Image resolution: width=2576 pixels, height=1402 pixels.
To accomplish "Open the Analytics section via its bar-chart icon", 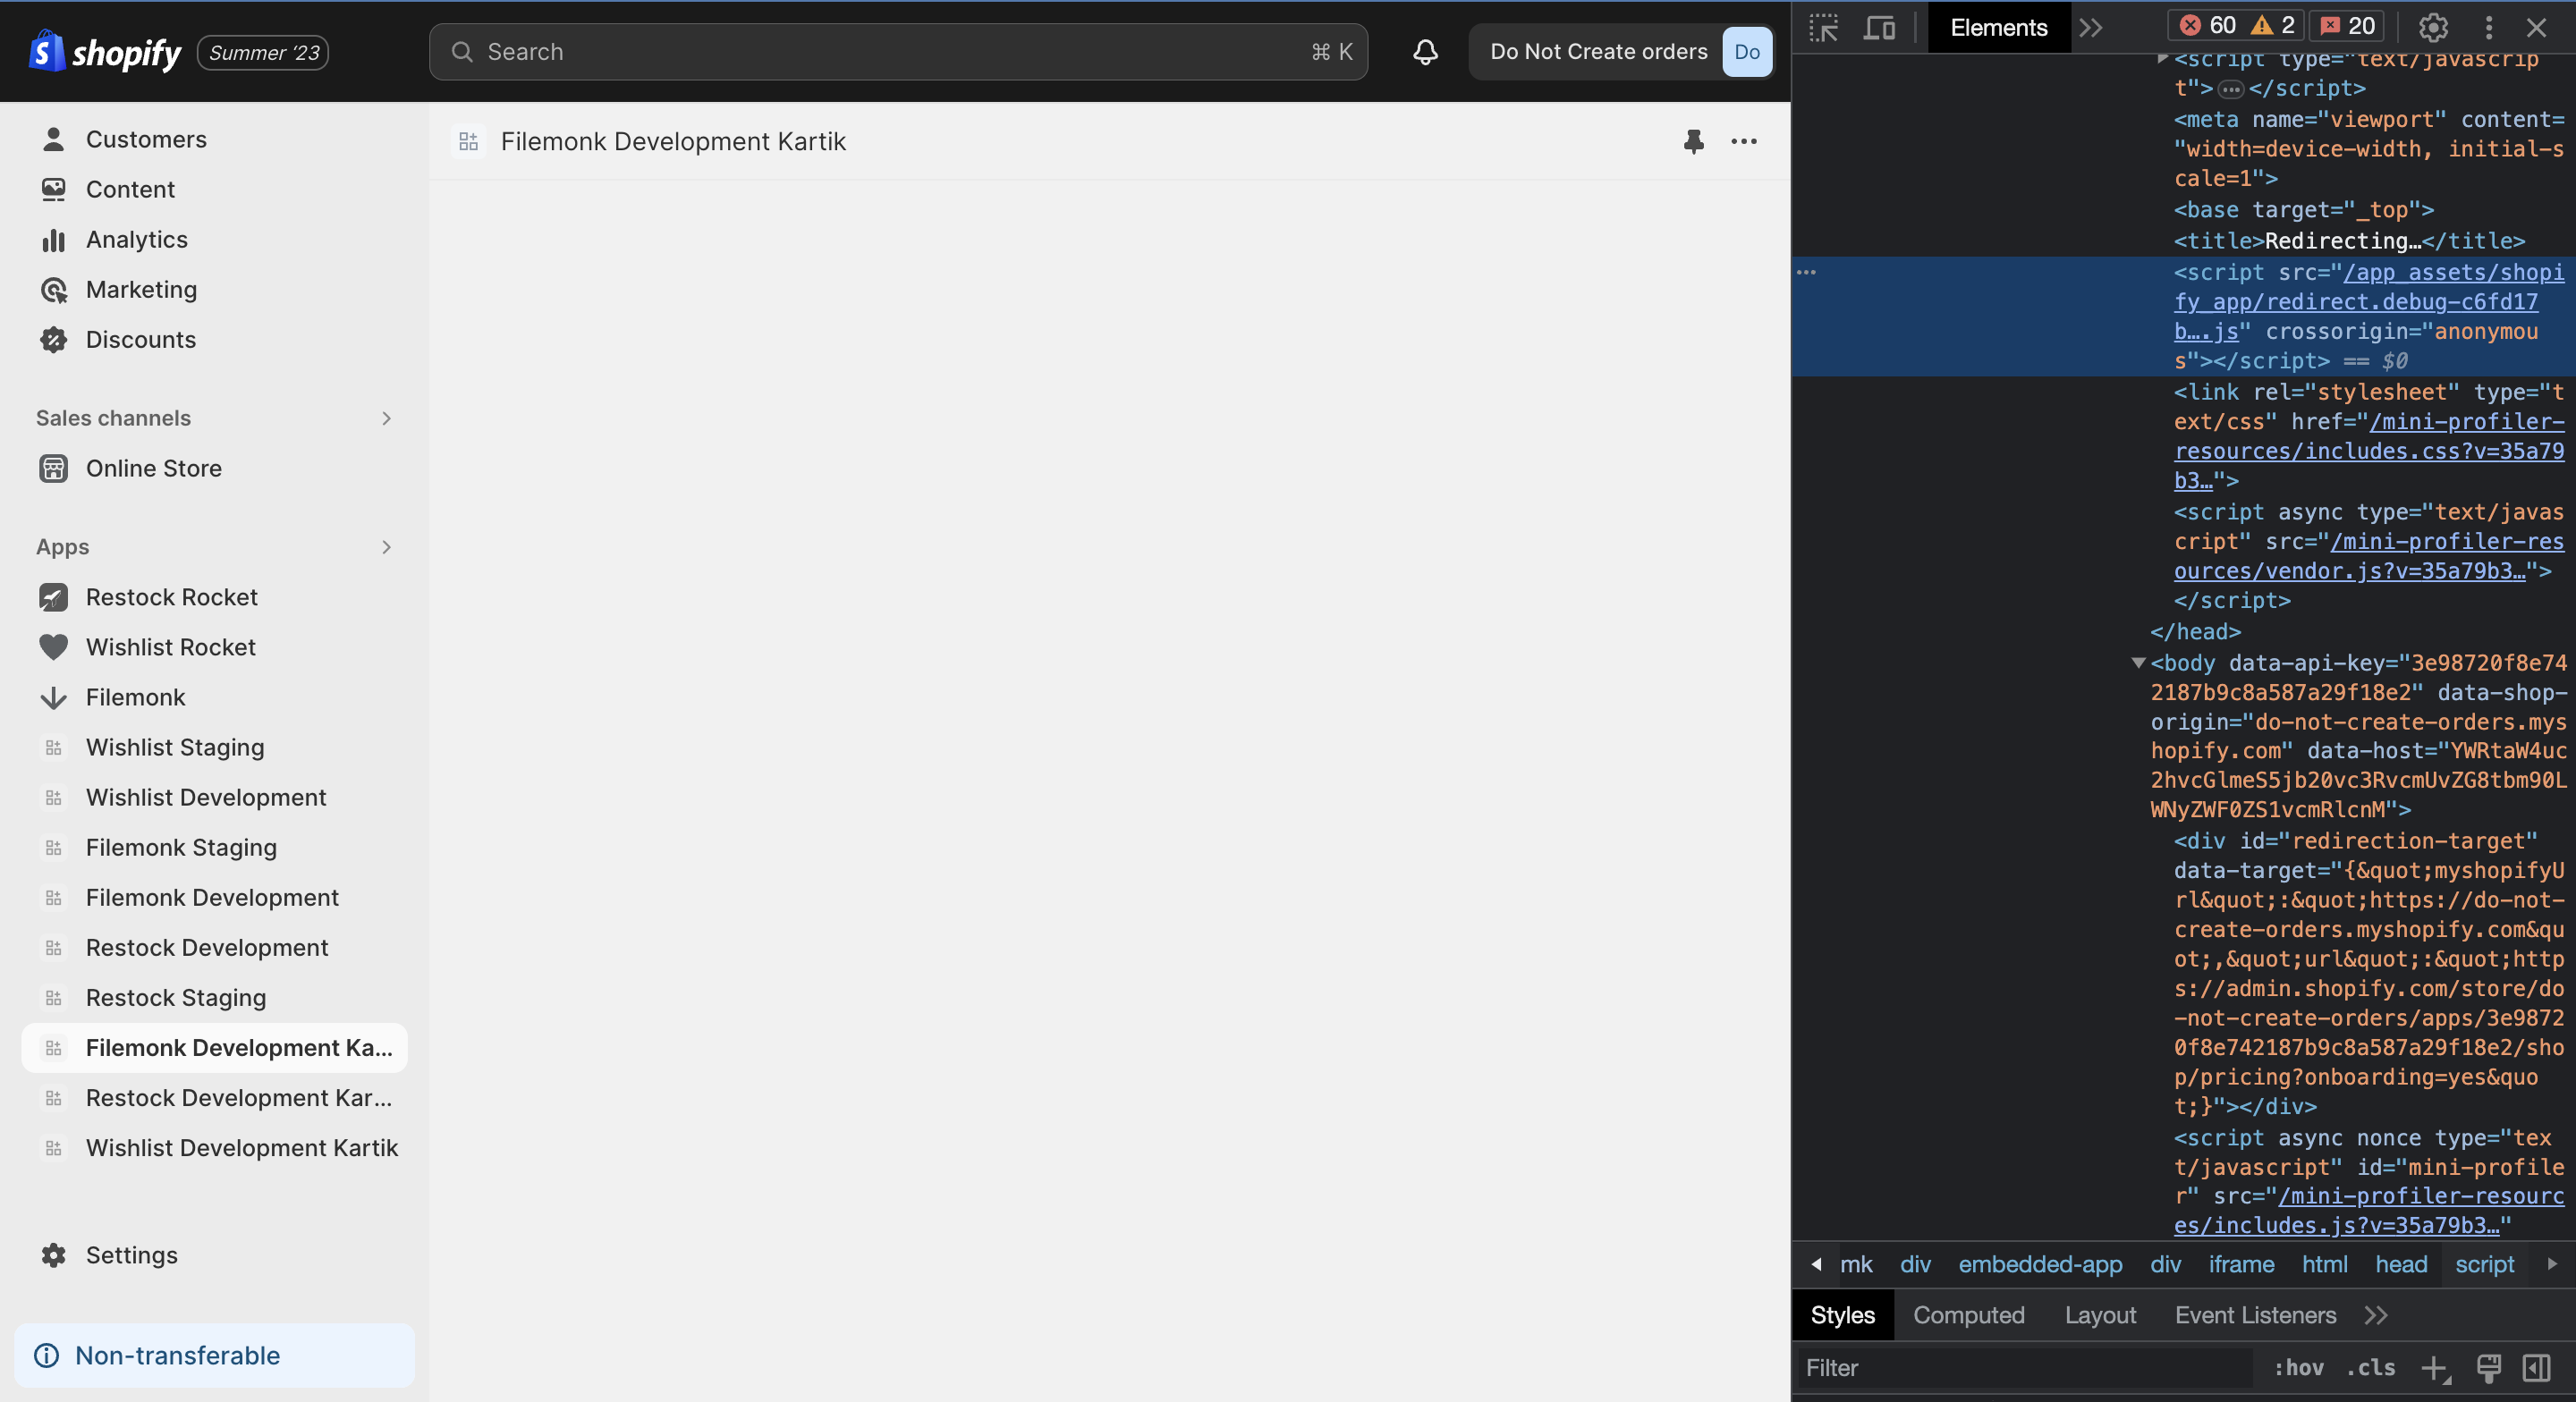I will (54, 239).
